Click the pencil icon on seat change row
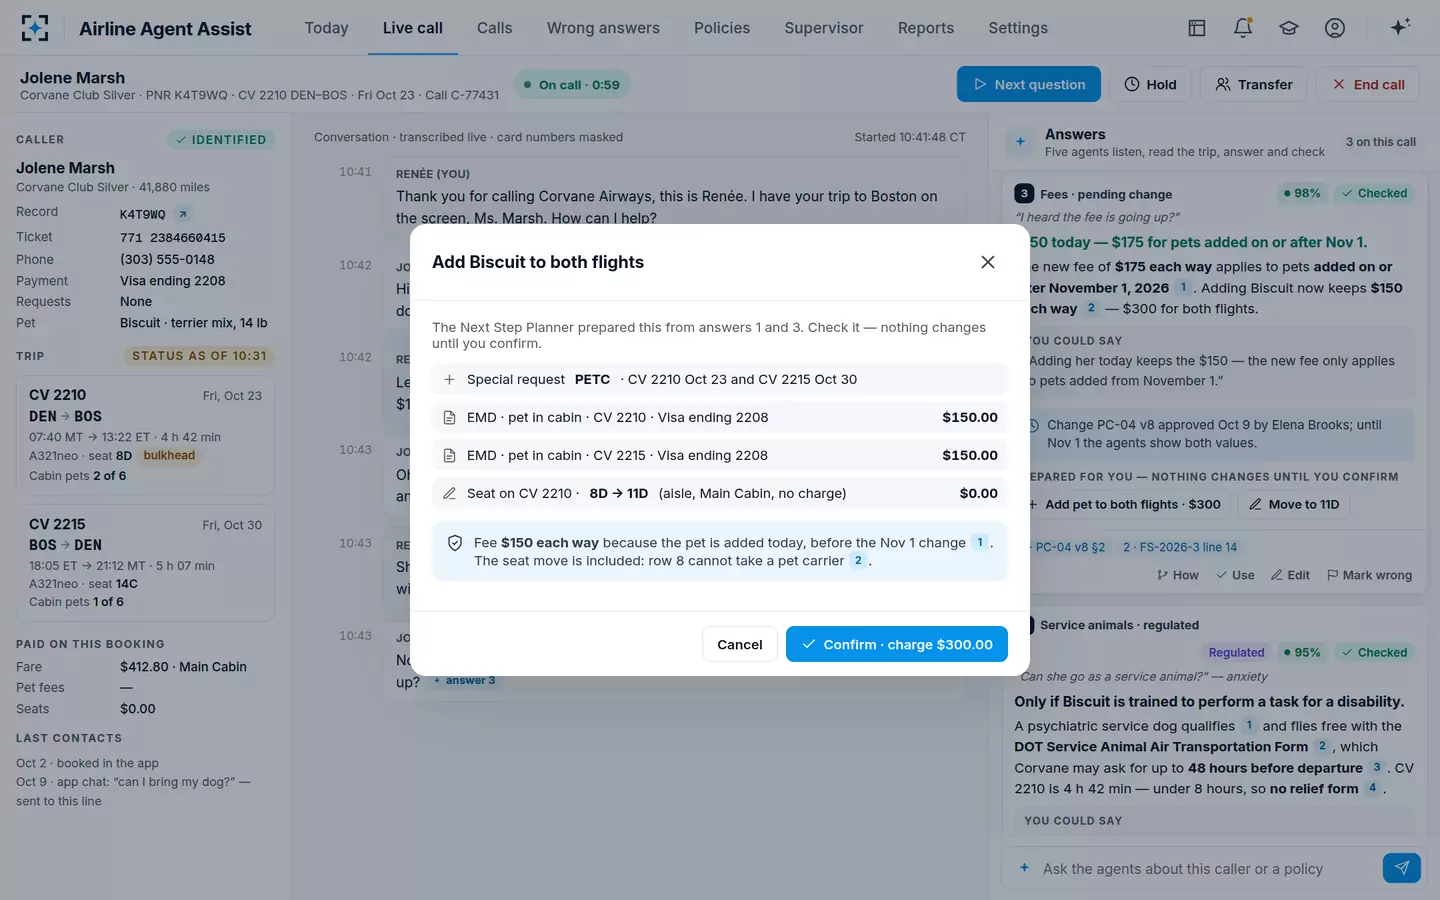This screenshot has height=900, width=1440. pos(450,493)
